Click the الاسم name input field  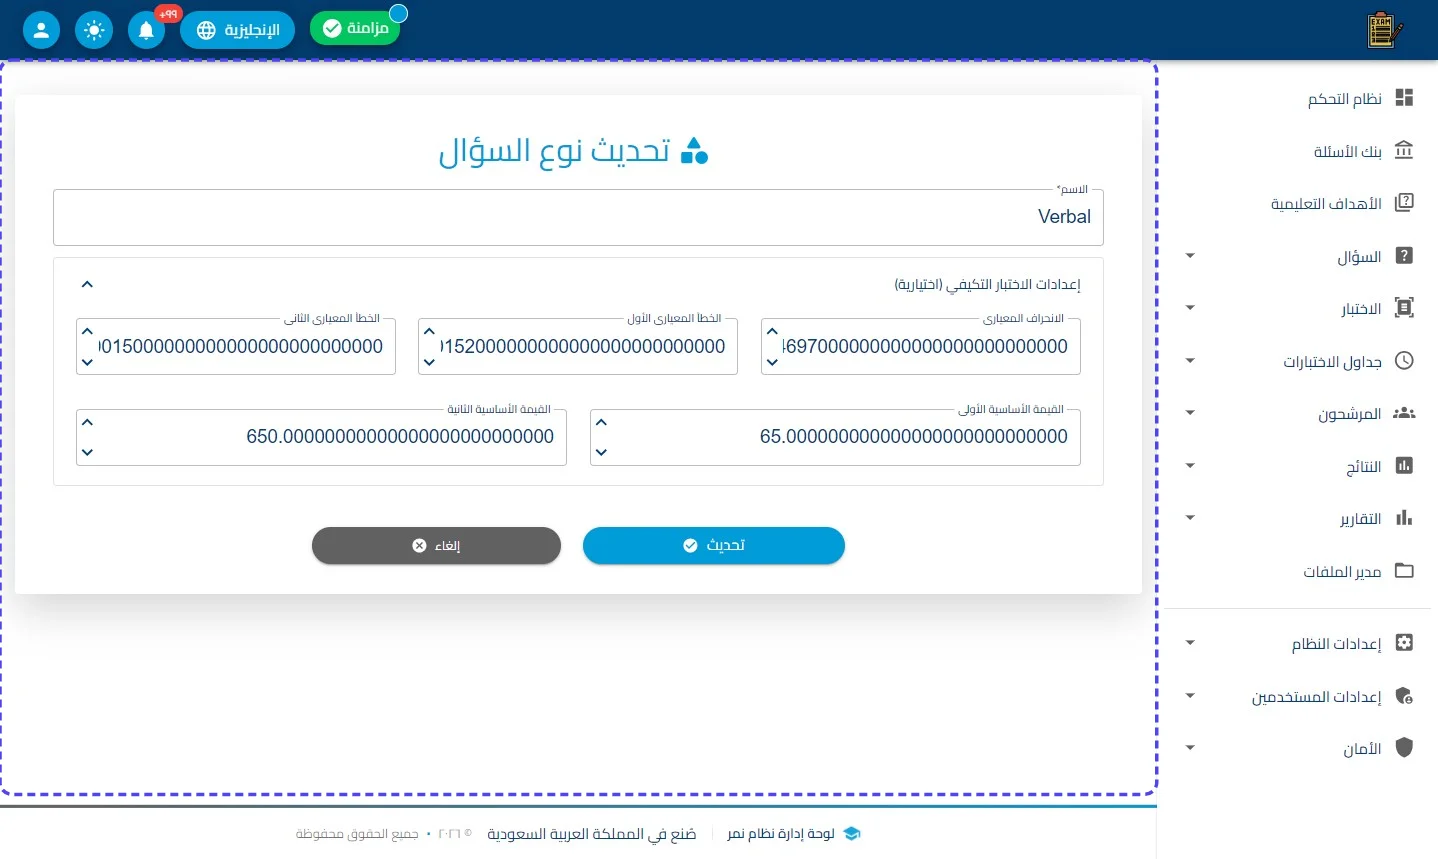coord(578,217)
